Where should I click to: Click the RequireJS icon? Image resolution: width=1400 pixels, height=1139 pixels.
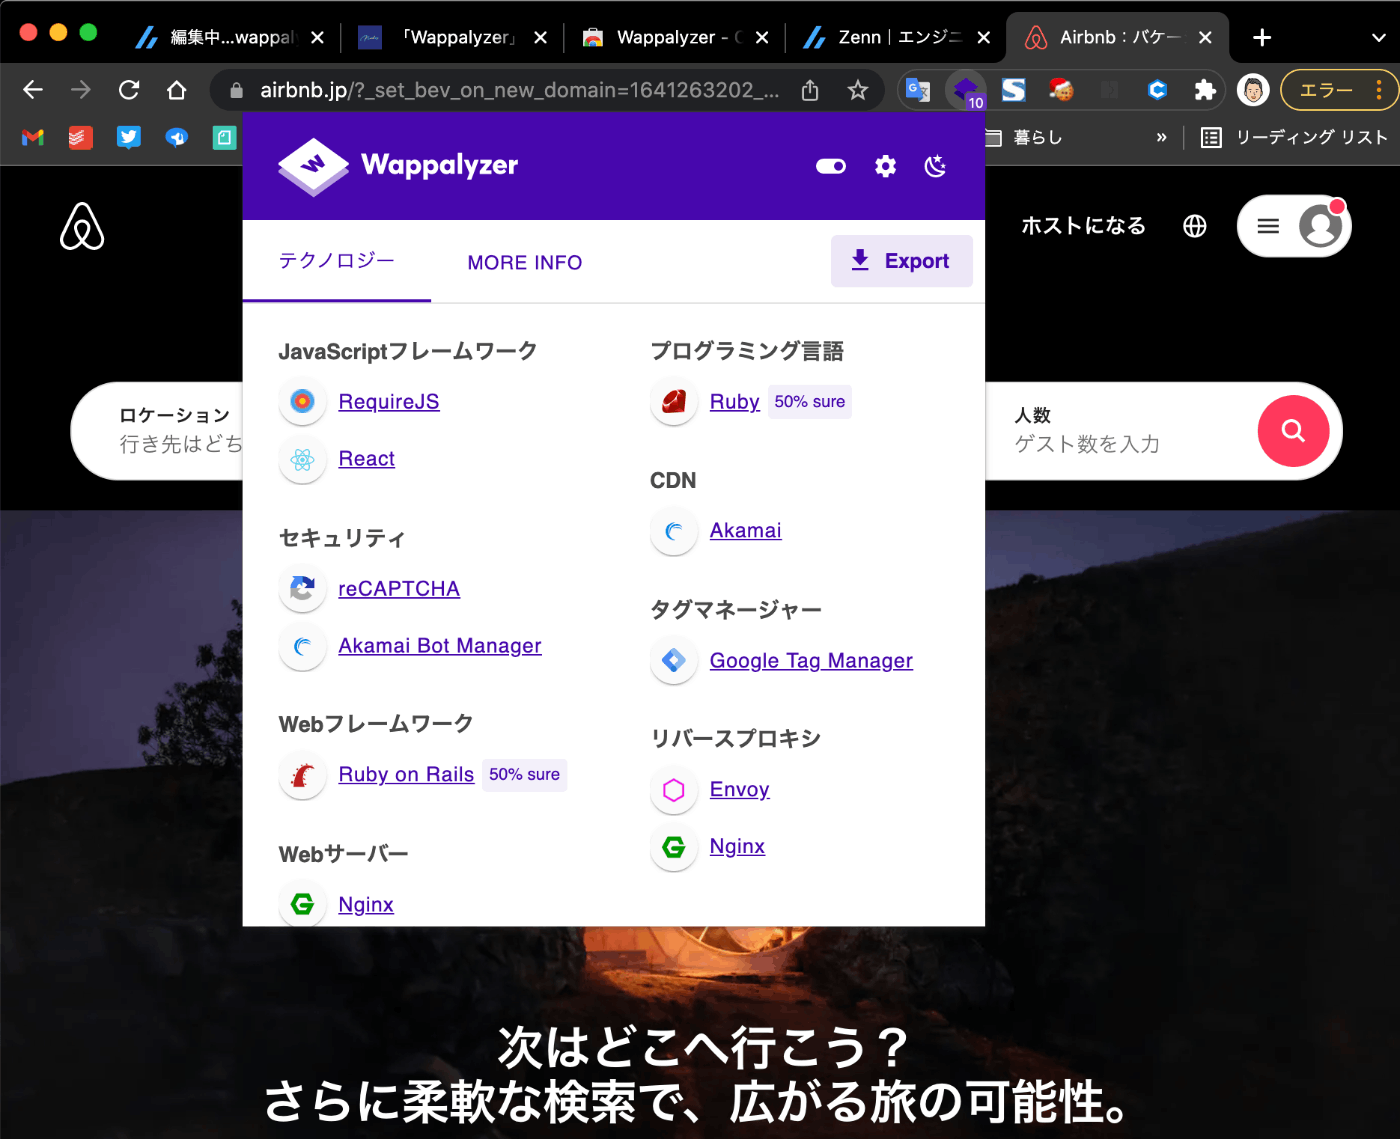(302, 401)
